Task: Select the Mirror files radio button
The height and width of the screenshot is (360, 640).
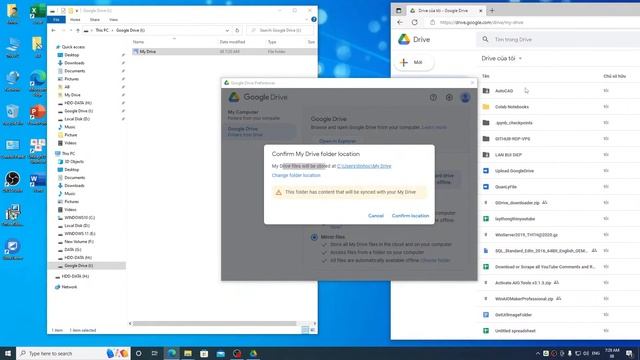Action: coord(314,237)
